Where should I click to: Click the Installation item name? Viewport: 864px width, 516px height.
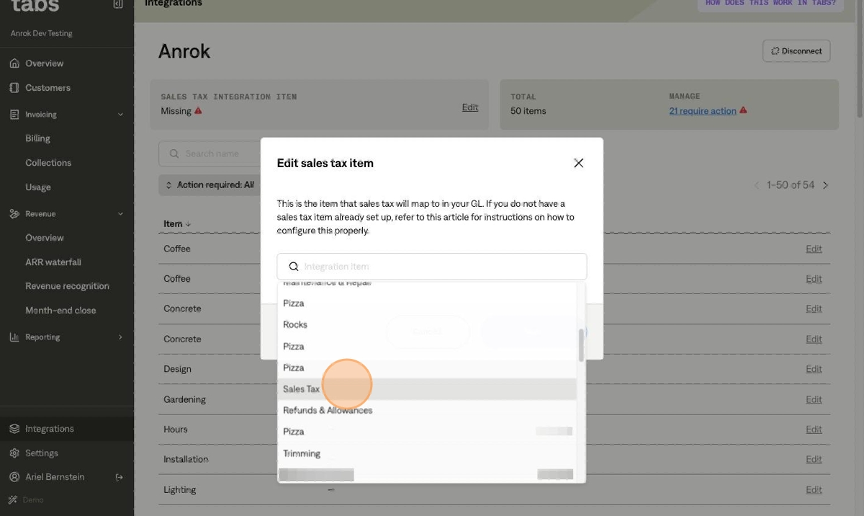tap(186, 459)
